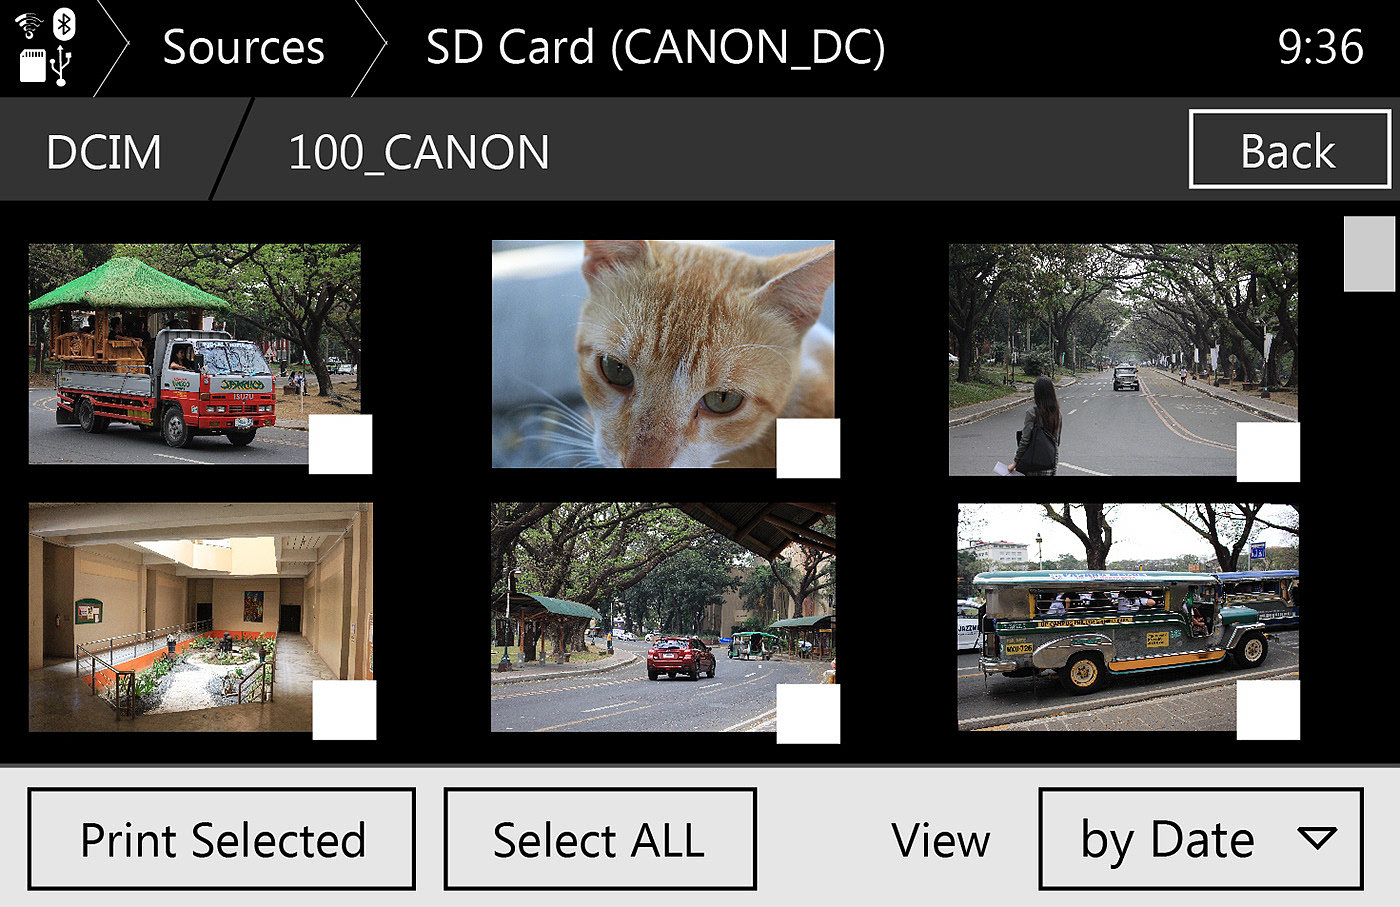This screenshot has width=1400, height=907.
Task: Tap the Wi-Fi status icon
Action: point(31,23)
